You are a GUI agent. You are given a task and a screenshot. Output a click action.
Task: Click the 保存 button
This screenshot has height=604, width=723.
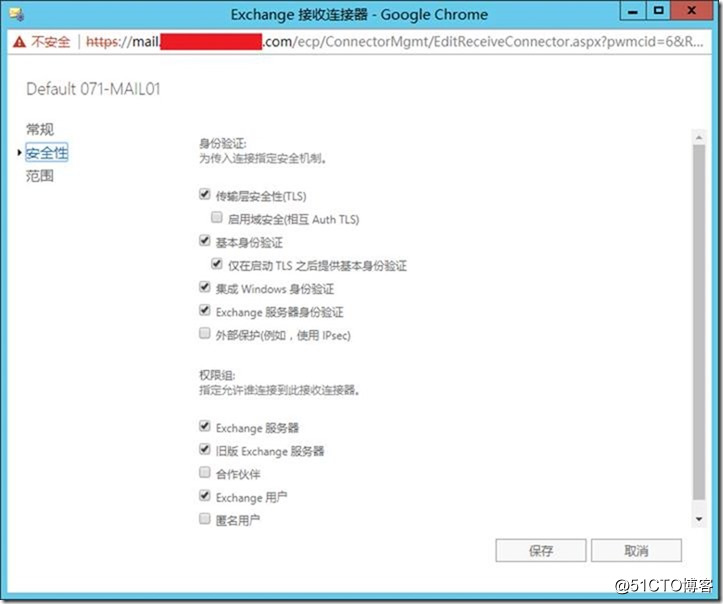(541, 551)
